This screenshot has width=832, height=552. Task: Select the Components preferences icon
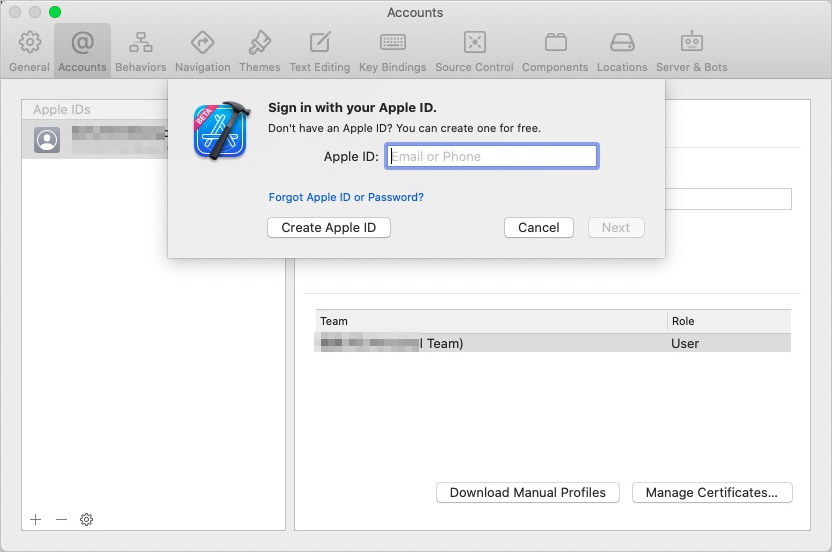555,50
